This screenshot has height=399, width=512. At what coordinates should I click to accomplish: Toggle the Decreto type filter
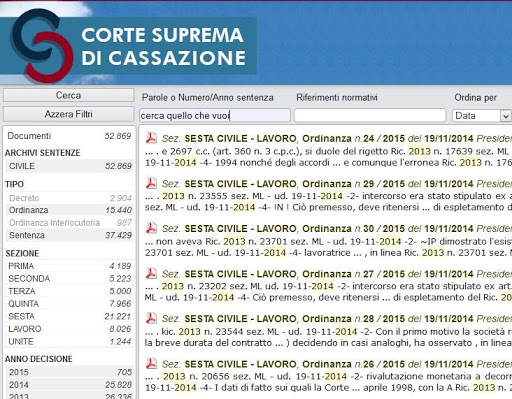(x=70, y=198)
